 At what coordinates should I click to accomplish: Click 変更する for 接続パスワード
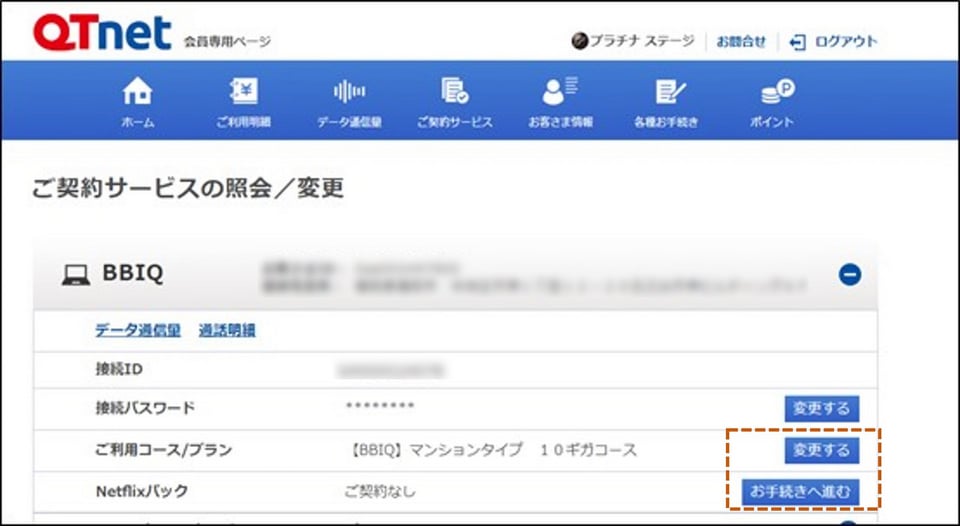[x=822, y=408]
